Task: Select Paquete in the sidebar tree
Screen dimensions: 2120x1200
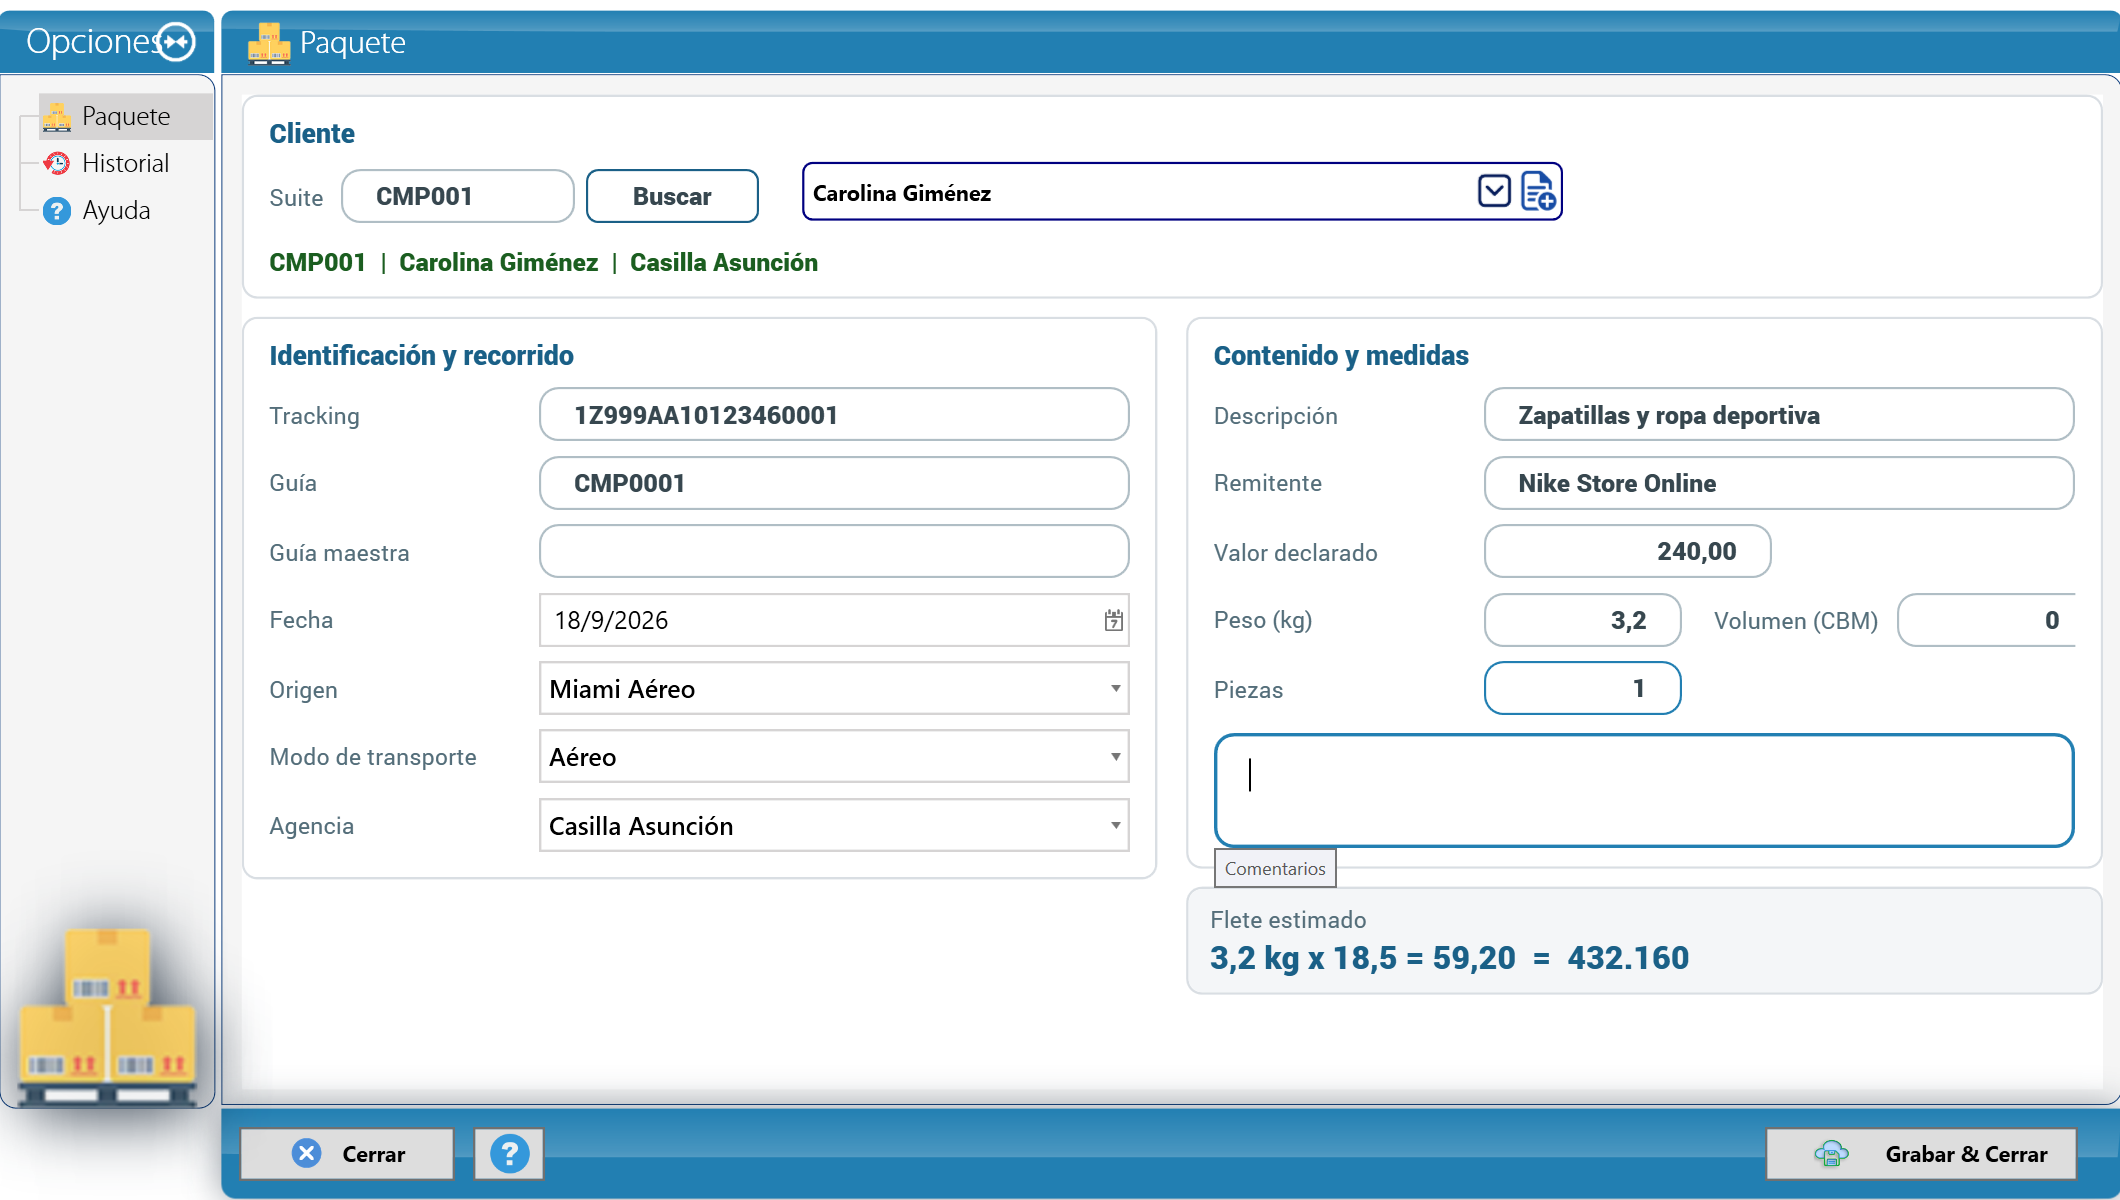Action: tap(126, 116)
